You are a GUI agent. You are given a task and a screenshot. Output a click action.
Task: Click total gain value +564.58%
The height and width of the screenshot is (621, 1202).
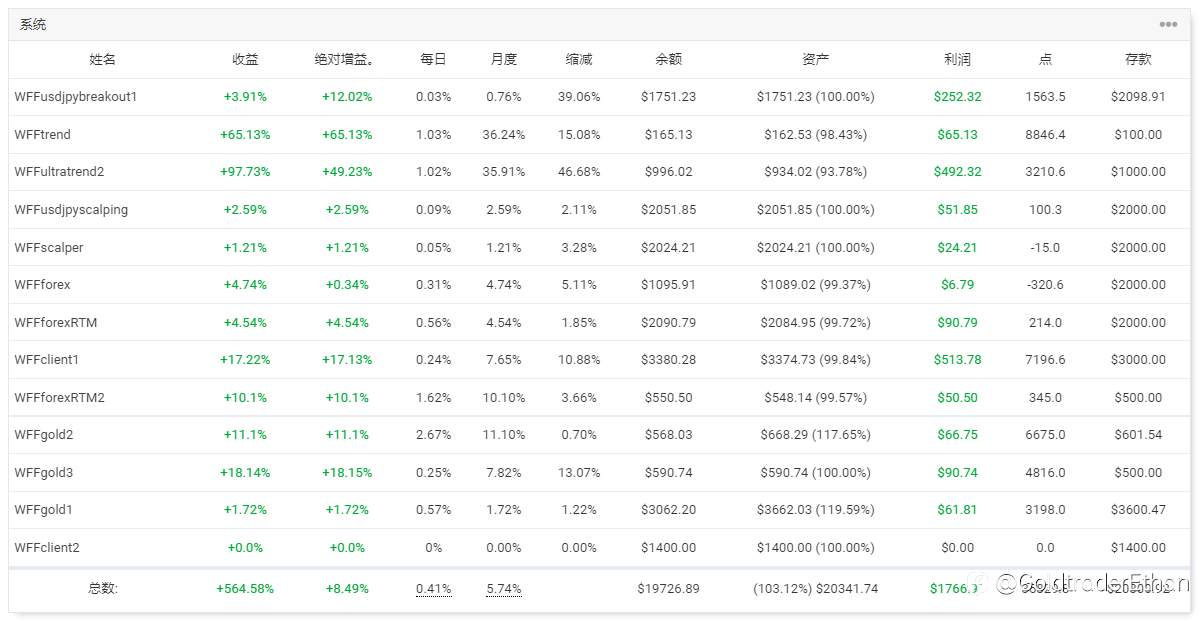pyautogui.click(x=245, y=589)
